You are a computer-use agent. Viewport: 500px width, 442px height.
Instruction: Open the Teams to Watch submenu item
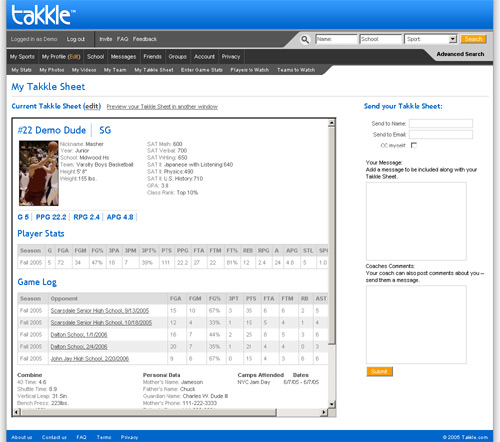pos(296,70)
